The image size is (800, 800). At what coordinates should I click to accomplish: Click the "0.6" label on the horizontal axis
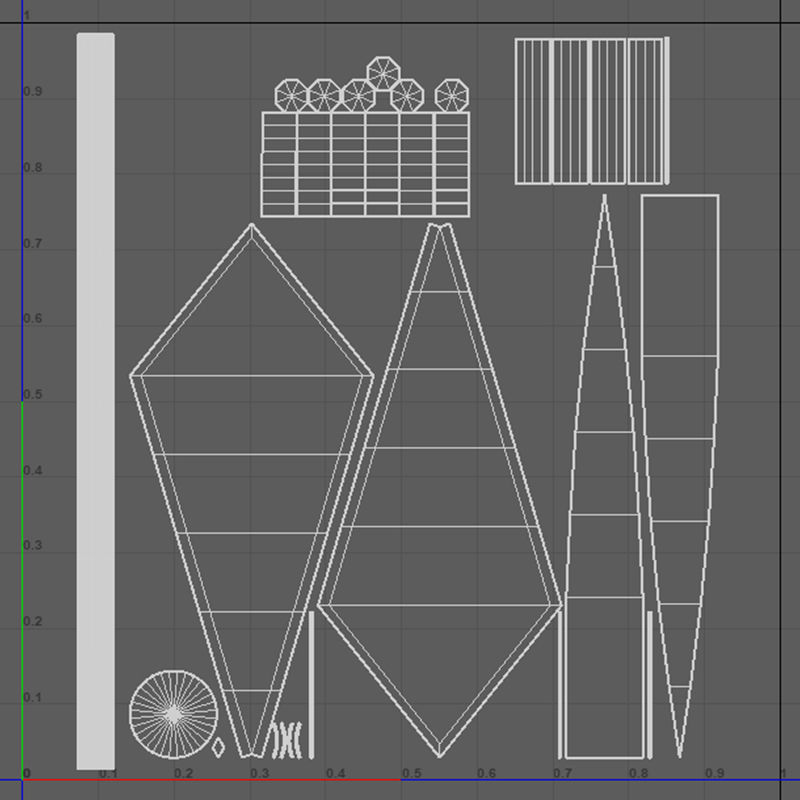click(487, 773)
